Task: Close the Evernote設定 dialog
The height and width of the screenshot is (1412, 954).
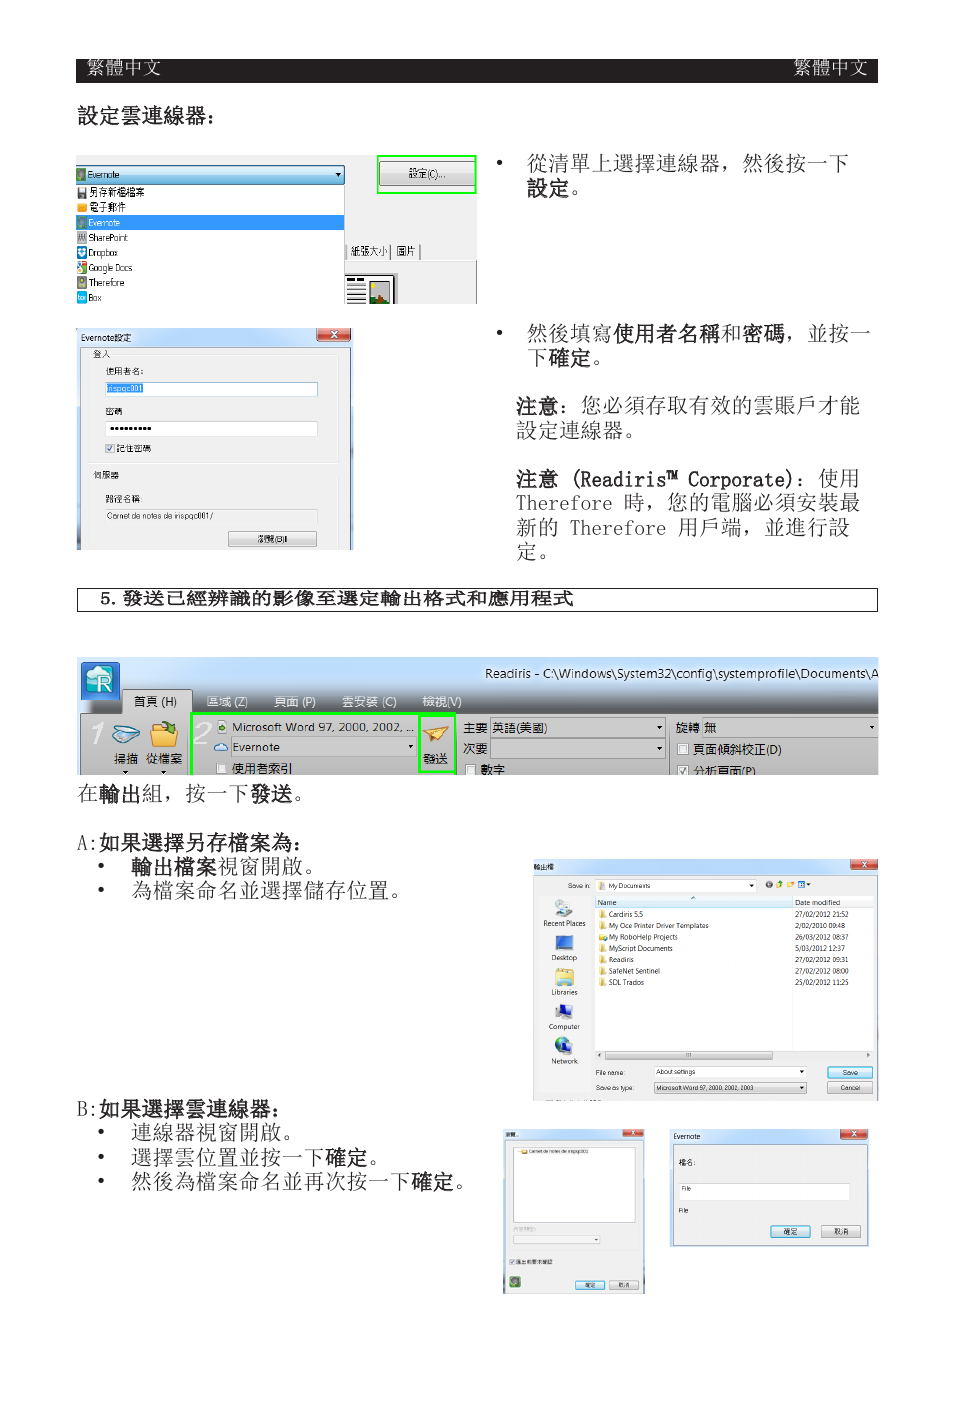Action: [x=333, y=335]
